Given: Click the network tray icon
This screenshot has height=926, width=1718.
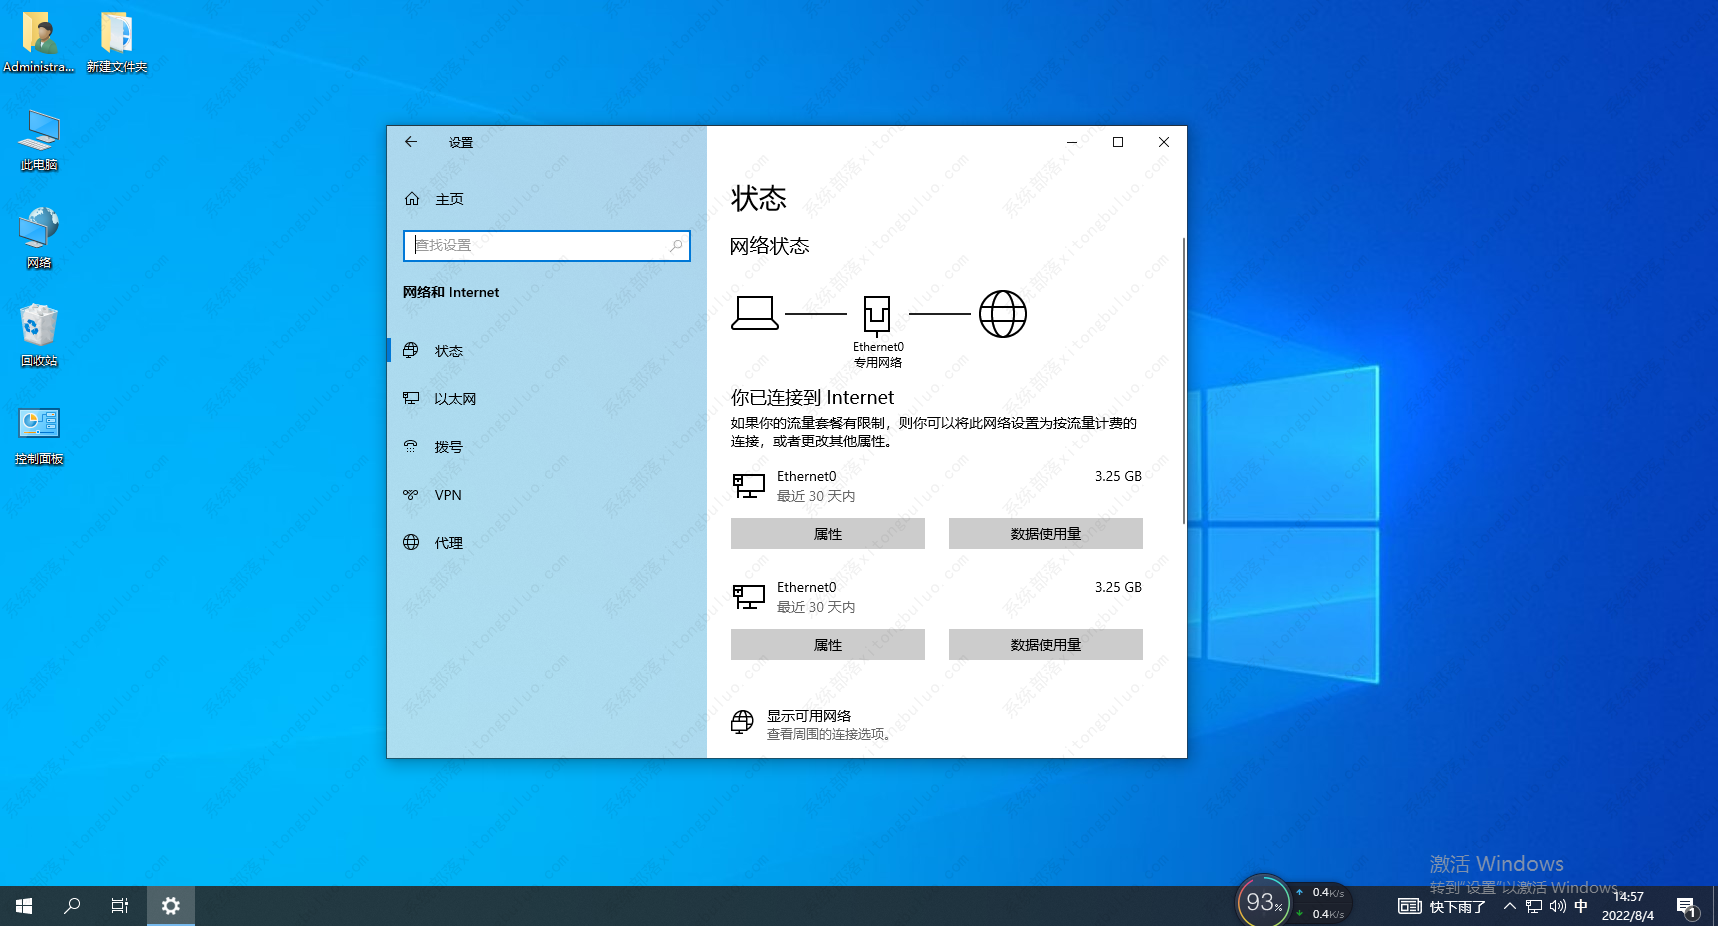Looking at the screenshot, I should tap(1534, 906).
